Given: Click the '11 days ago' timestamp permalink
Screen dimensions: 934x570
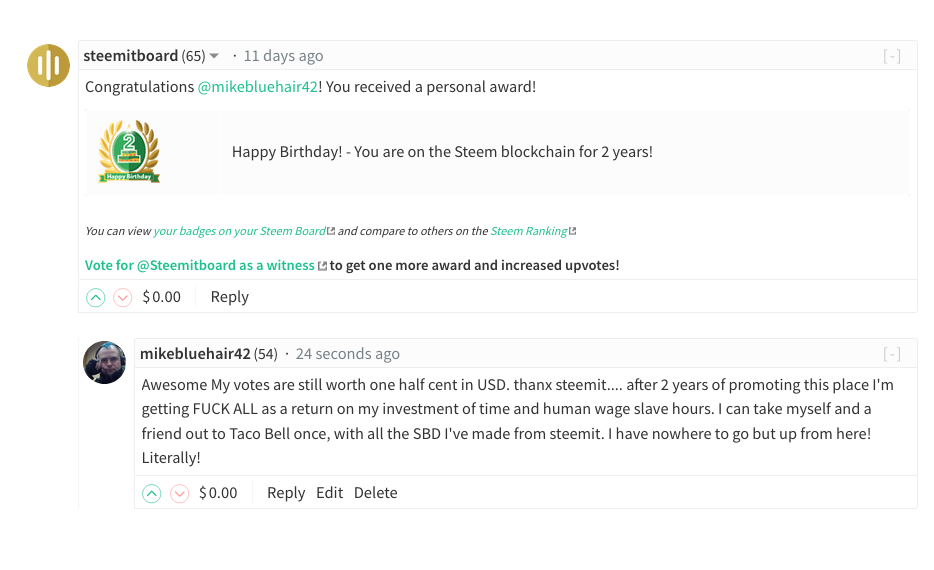Looking at the screenshot, I should coord(283,56).
